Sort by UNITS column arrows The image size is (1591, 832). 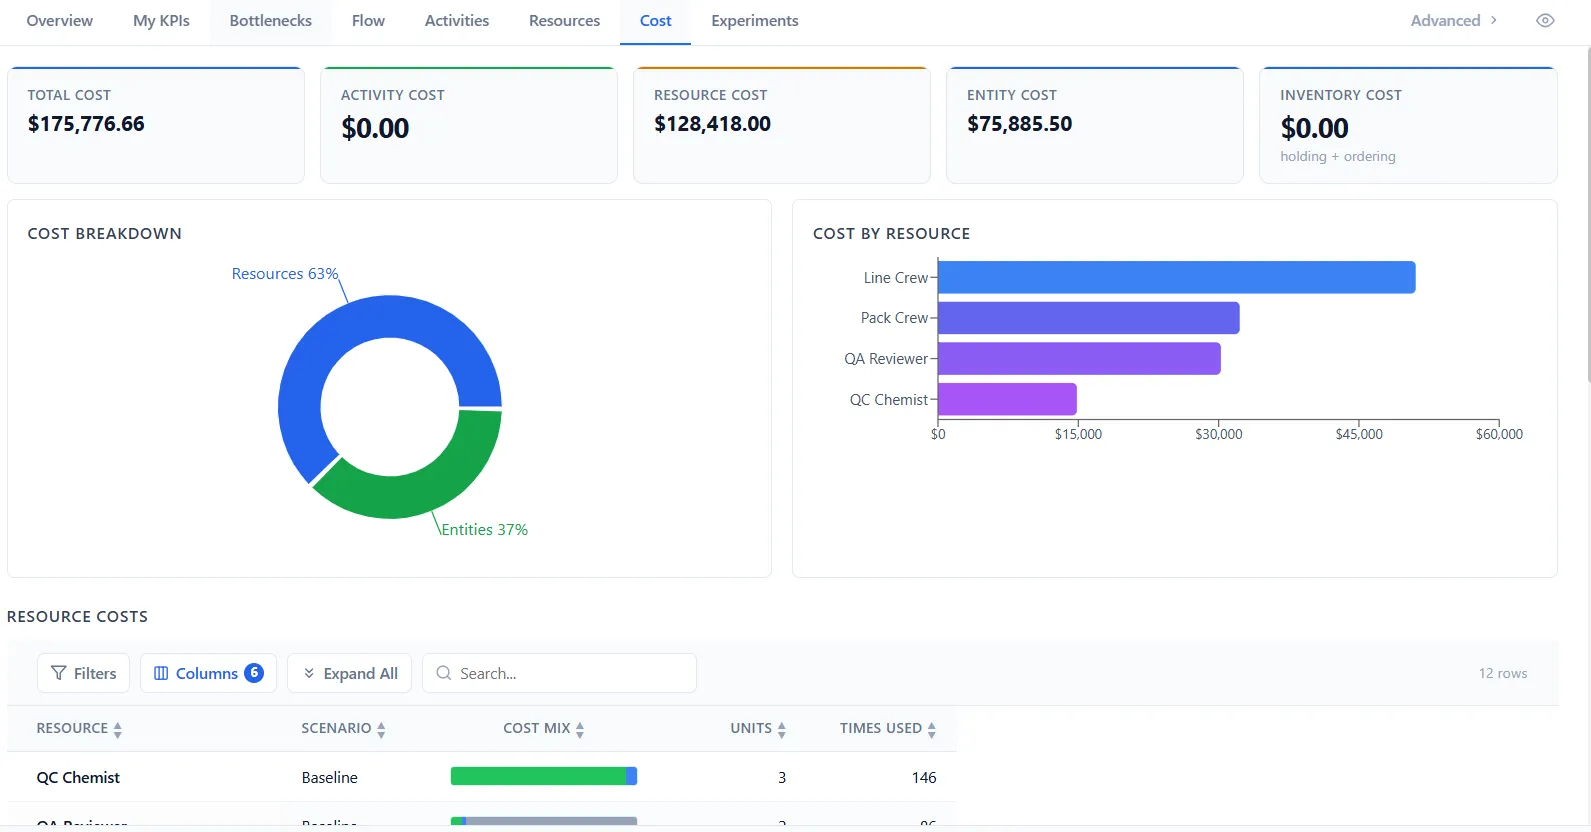(x=782, y=729)
